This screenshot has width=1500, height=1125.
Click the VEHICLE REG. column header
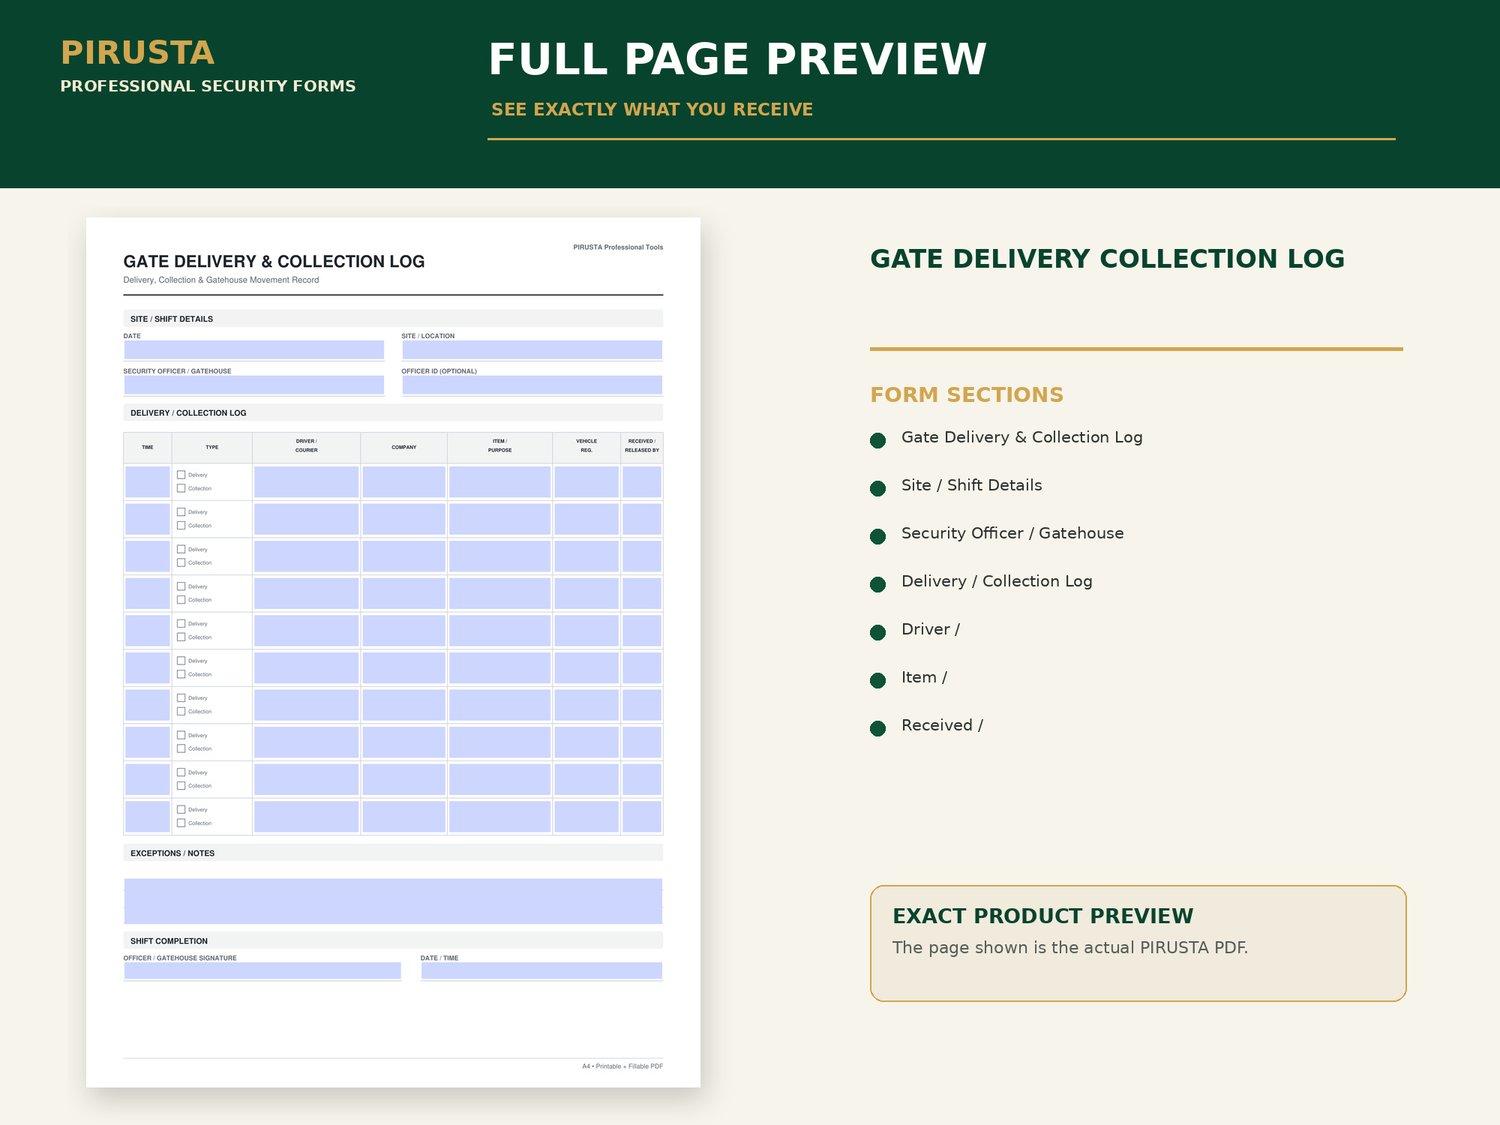pyautogui.click(x=586, y=446)
